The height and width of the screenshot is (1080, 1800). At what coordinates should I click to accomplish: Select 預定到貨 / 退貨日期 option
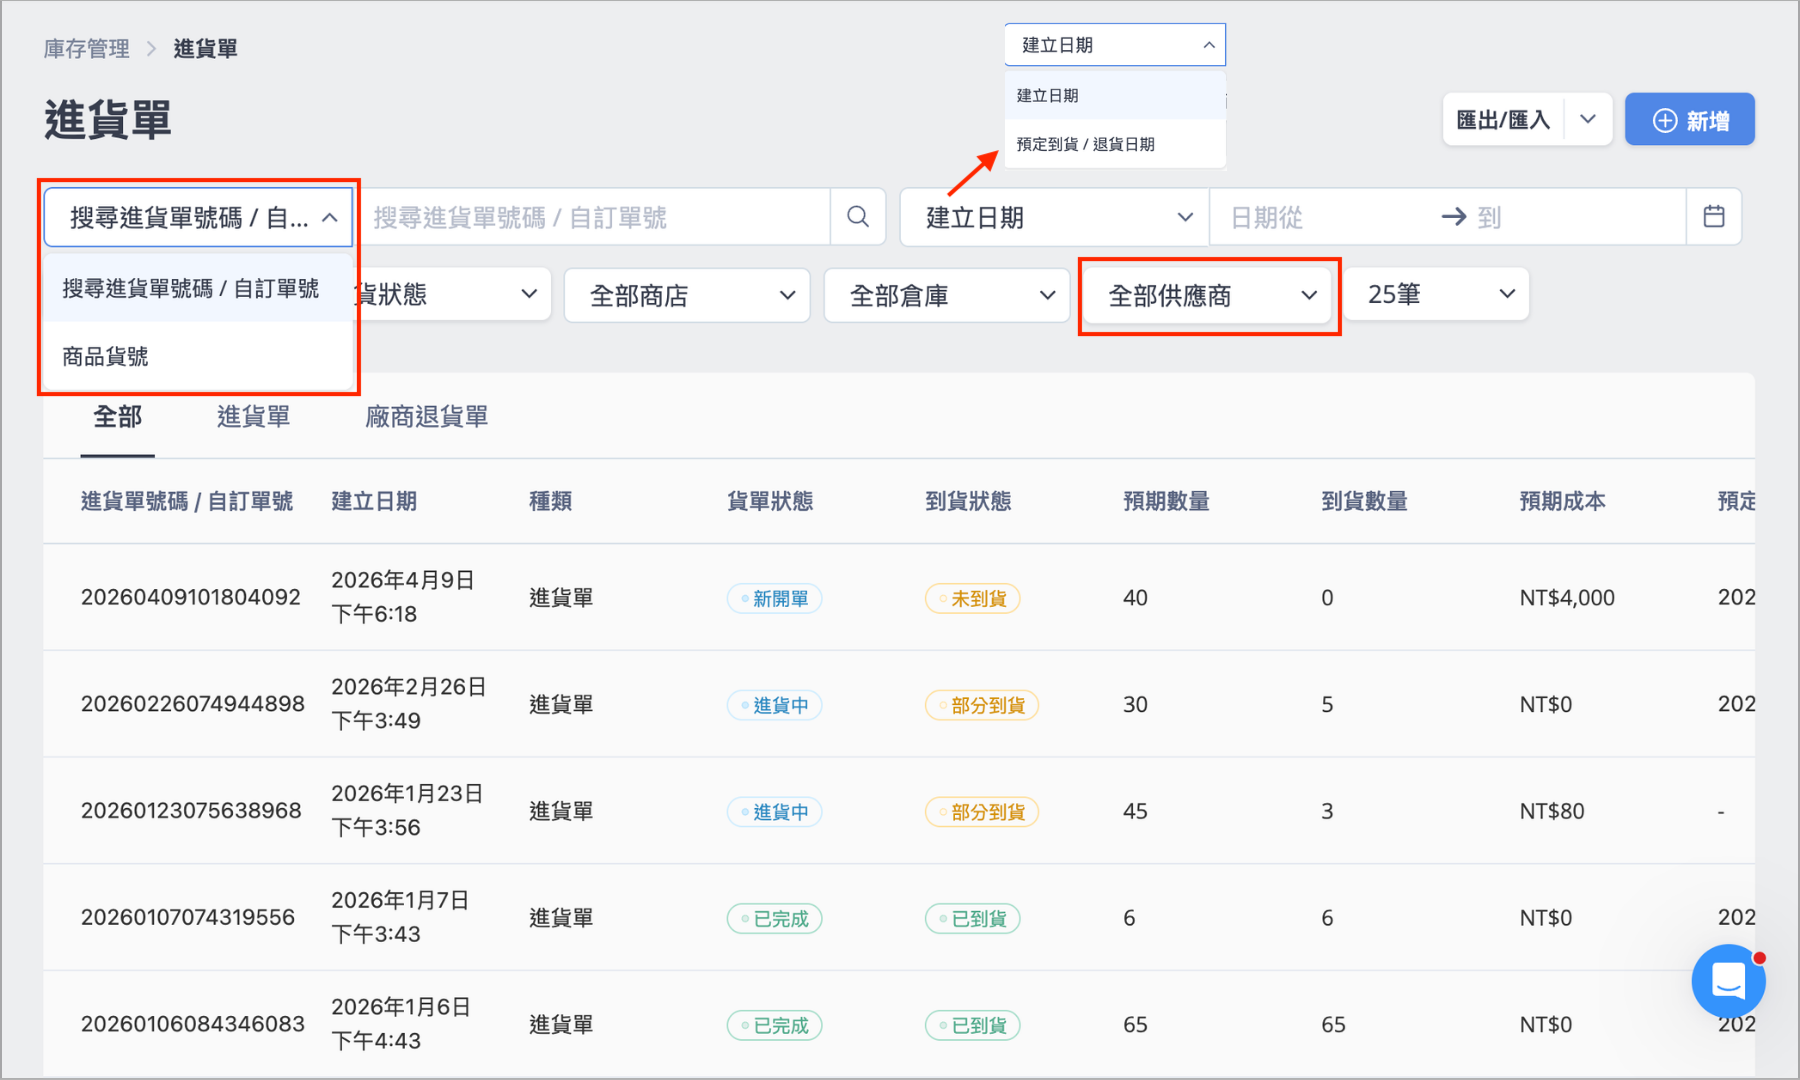(1115, 144)
